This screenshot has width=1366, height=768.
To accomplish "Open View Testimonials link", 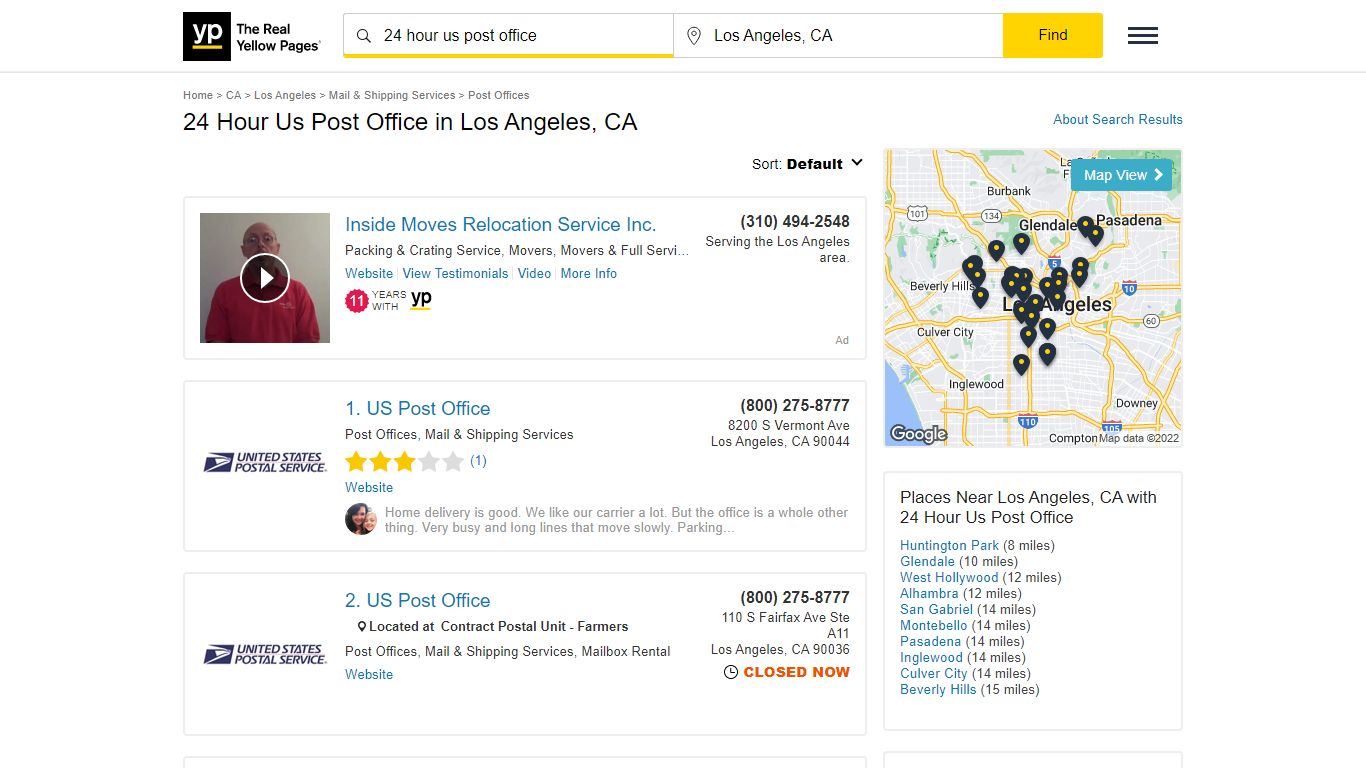I will point(455,273).
